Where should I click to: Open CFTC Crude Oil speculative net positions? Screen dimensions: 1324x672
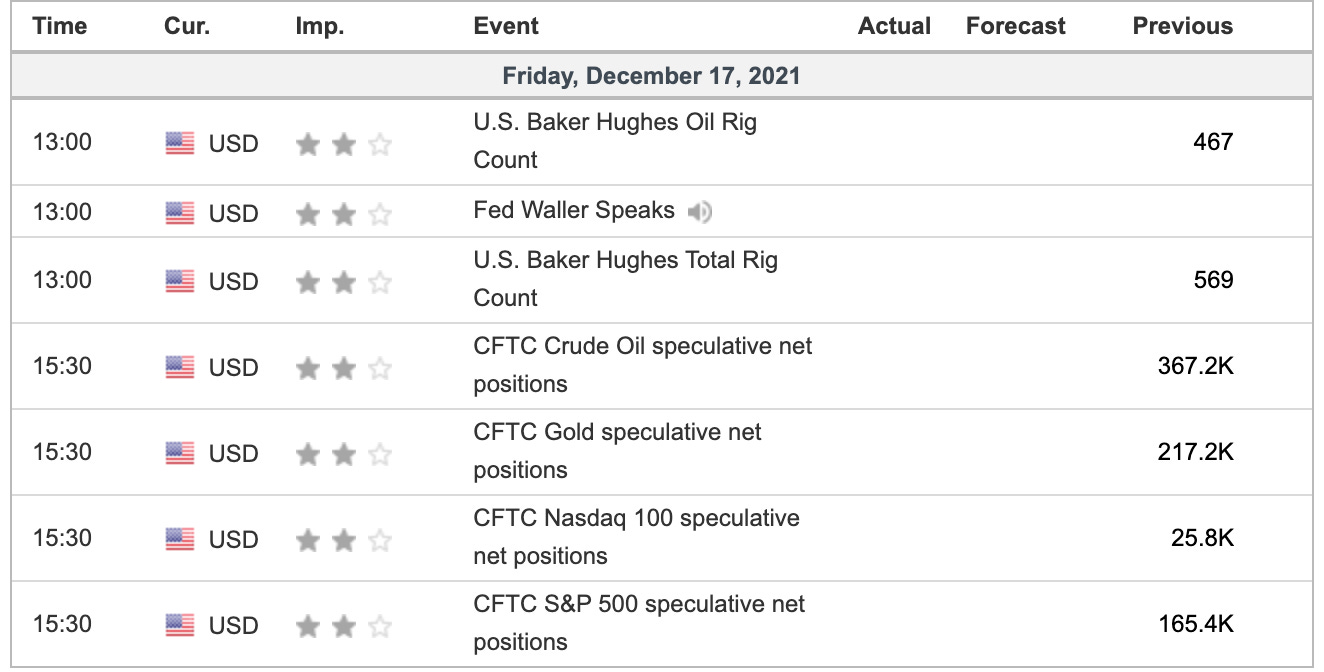(643, 365)
